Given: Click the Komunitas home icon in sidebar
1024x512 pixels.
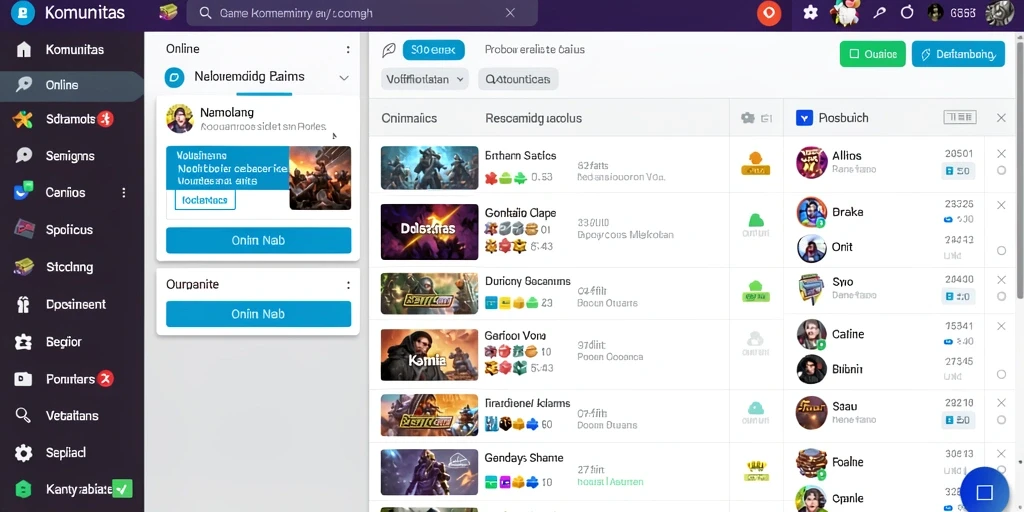Looking at the screenshot, I should pos(24,50).
